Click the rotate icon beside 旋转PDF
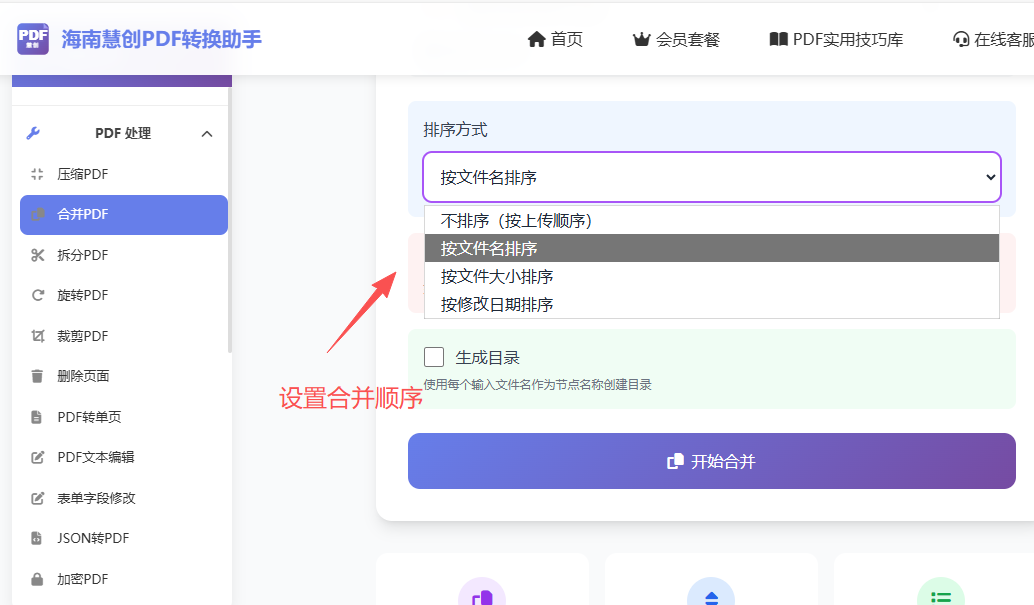The width and height of the screenshot is (1034, 605). [x=38, y=296]
